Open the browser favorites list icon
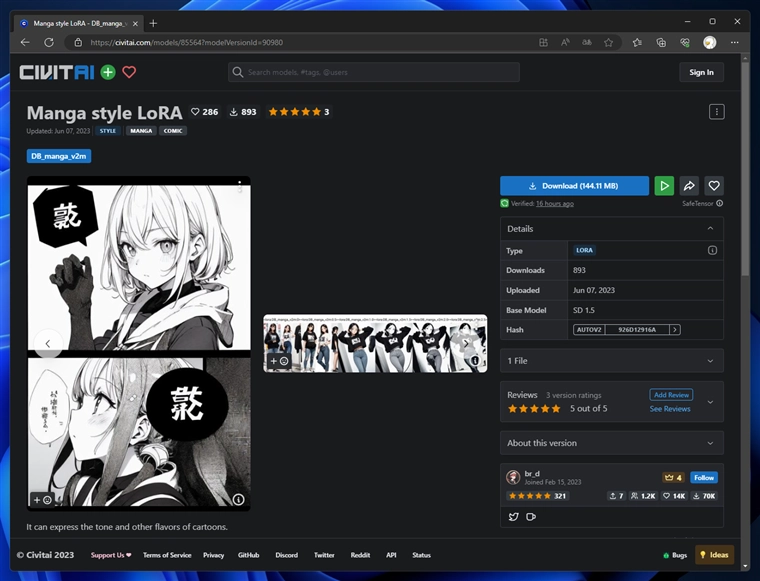The width and height of the screenshot is (760, 581). tap(637, 43)
